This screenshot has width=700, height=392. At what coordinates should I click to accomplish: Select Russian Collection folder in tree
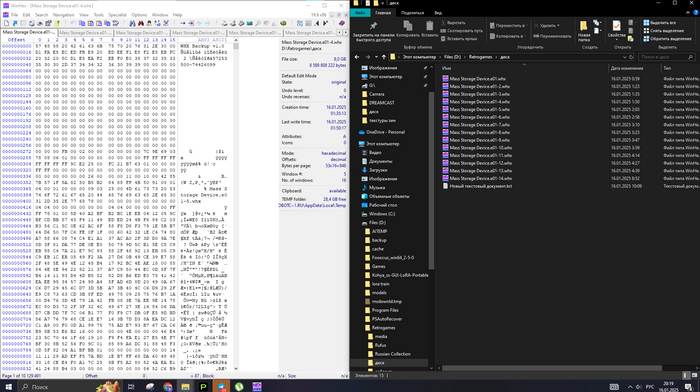coord(392,354)
